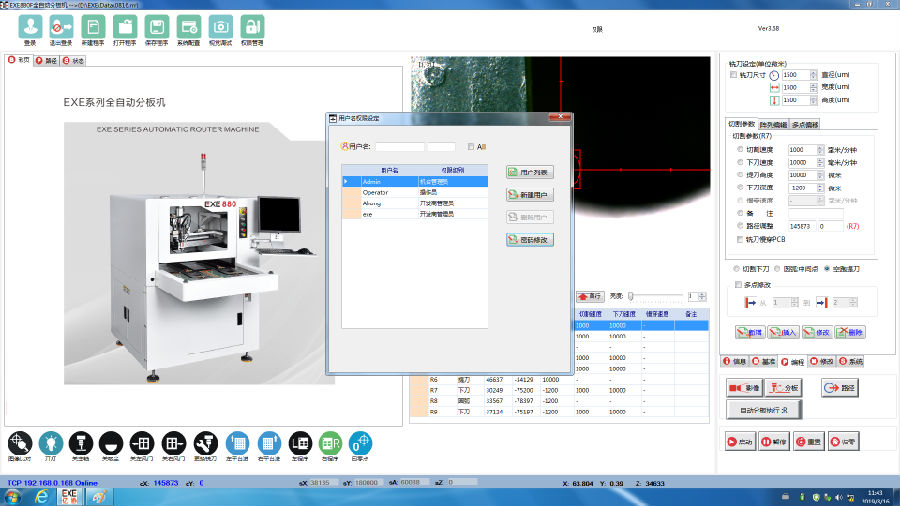Launch Paint from the Windows taskbar
Image resolution: width=900 pixels, height=506 pixels.
pos(98,495)
